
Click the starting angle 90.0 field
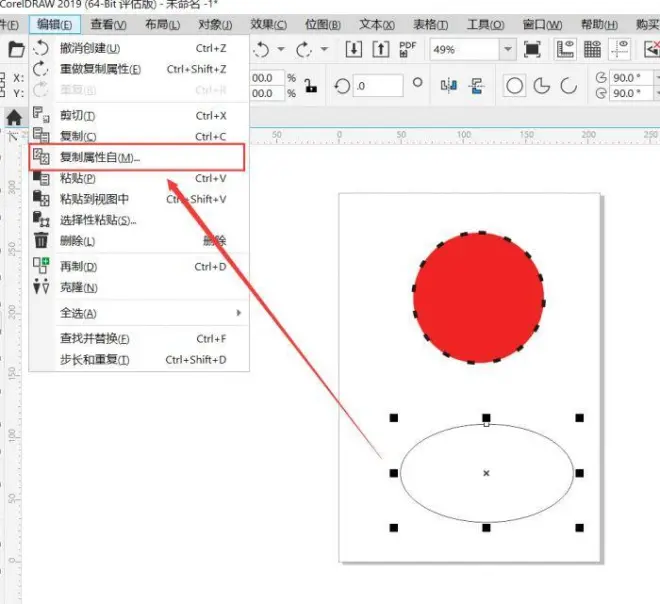pos(631,78)
